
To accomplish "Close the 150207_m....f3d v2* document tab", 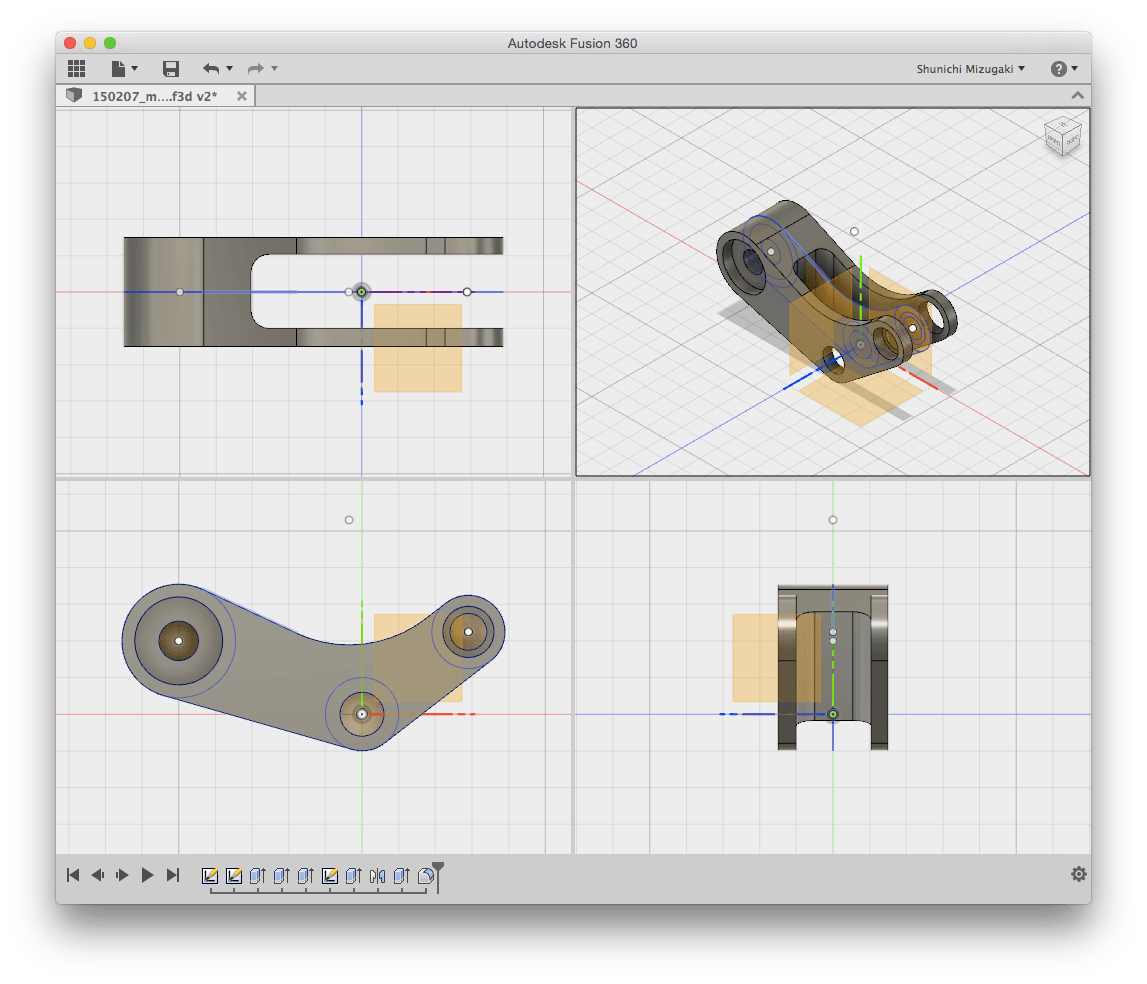I will point(241,96).
